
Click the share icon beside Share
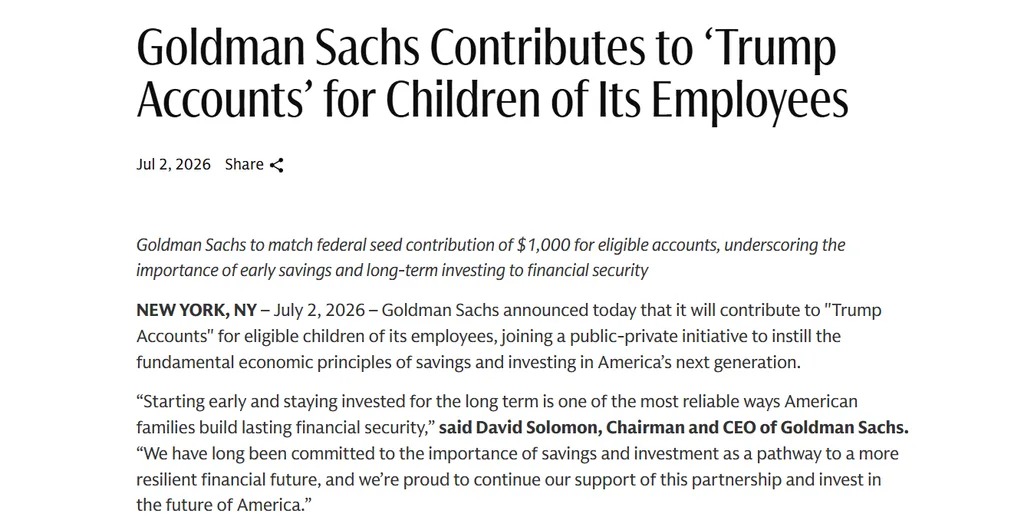276,165
